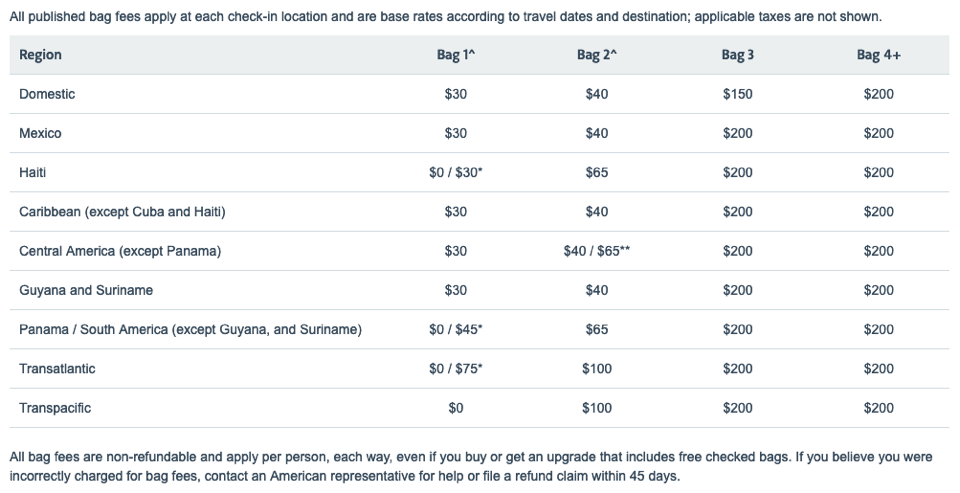
Task: Click the Region column header
Action: pos(40,55)
